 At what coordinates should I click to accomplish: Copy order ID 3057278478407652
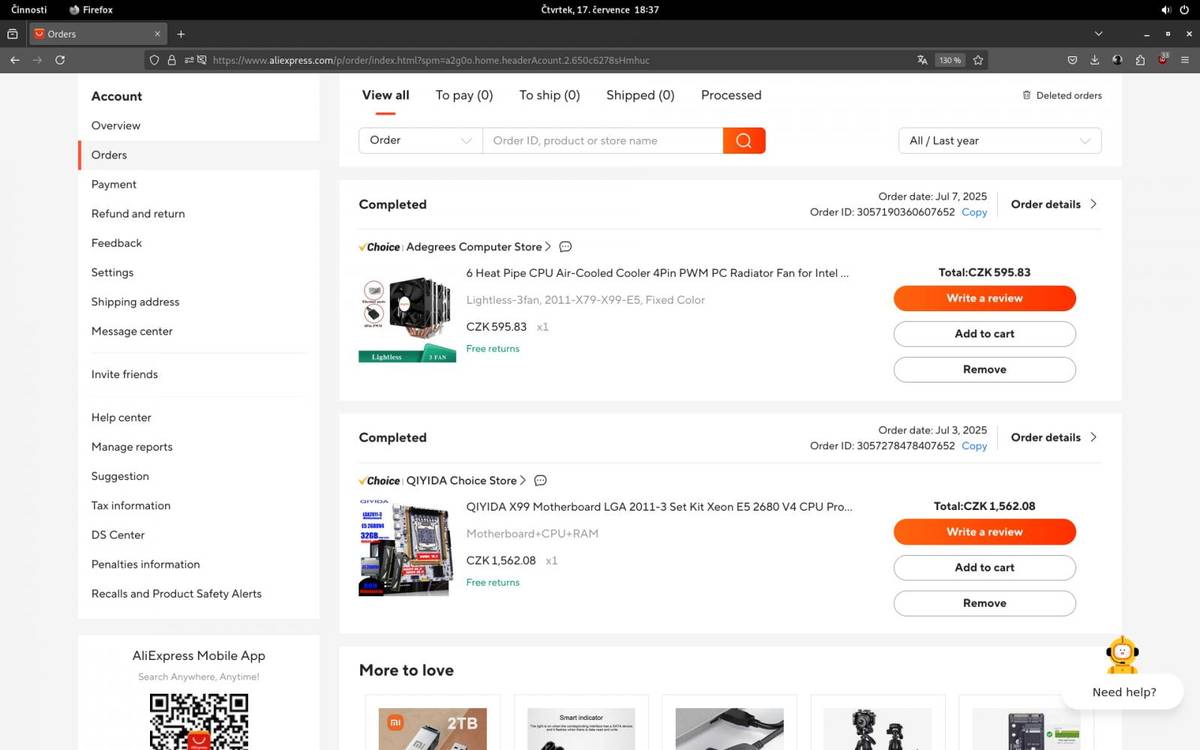point(974,446)
